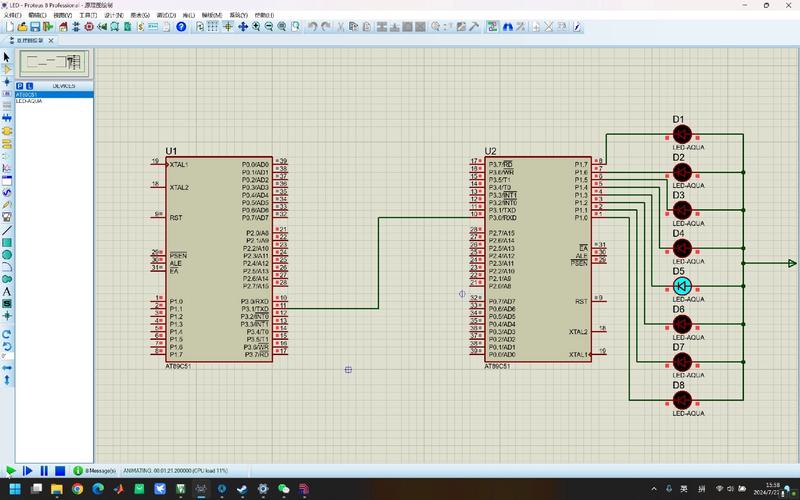Select the 2D circle drawing tool

pyautogui.click(x=7, y=255)
